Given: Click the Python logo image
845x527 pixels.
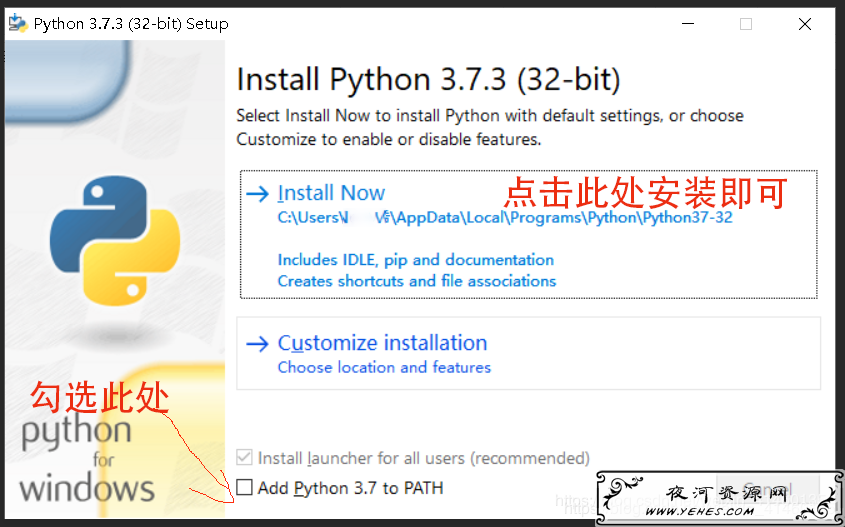Looking at the screenshot, I should [115, 241].
